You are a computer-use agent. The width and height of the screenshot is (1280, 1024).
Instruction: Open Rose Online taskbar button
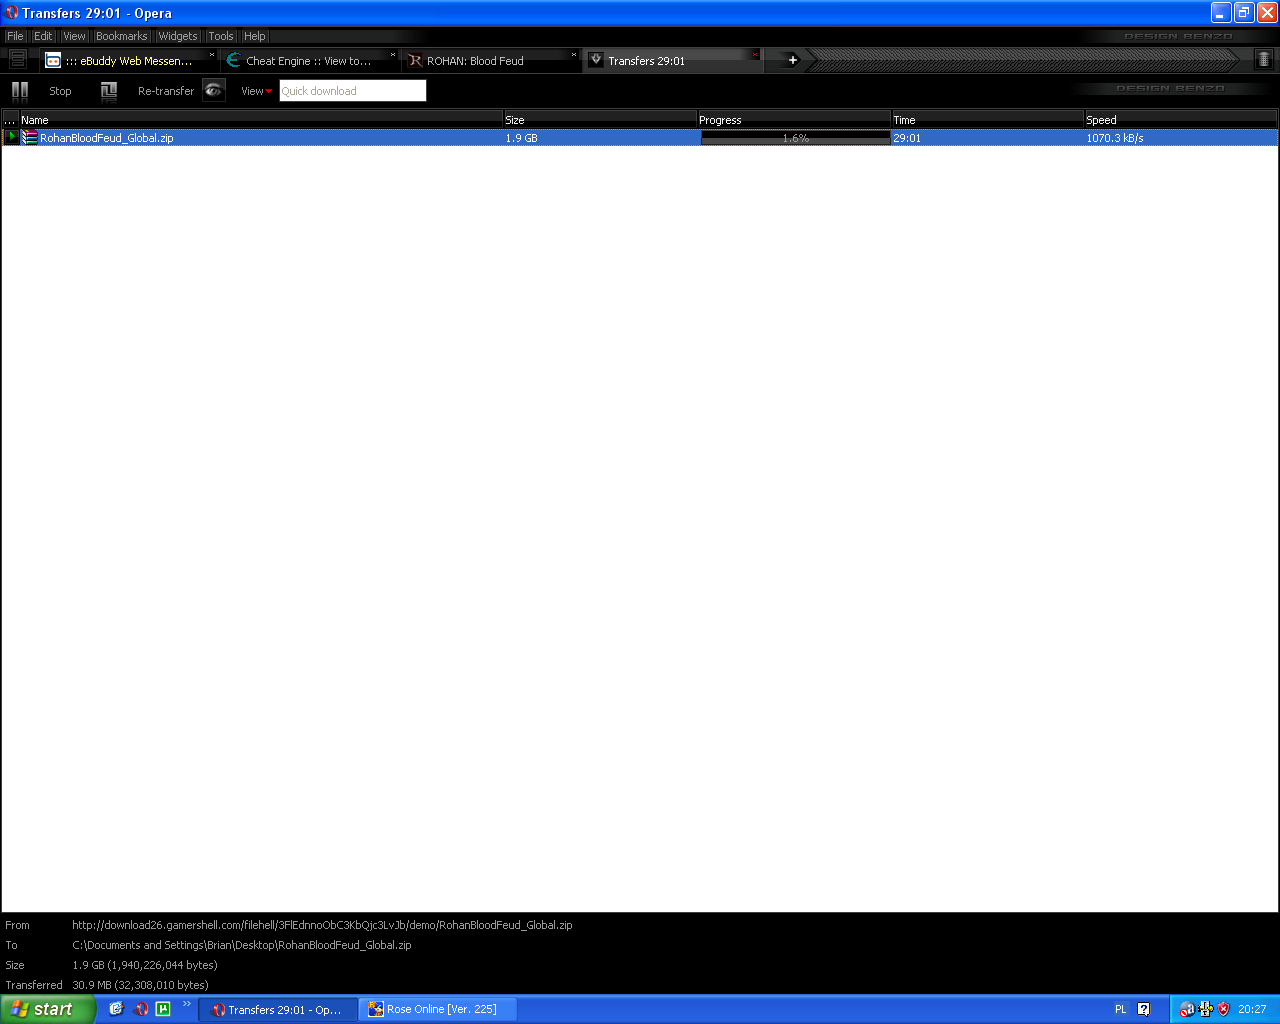[x=438, y=1009]
